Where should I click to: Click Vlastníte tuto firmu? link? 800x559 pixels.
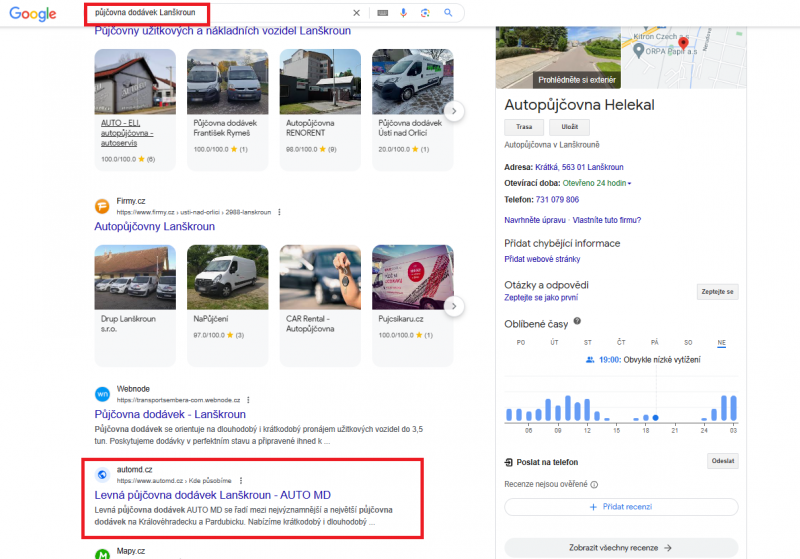pos(607,220)
